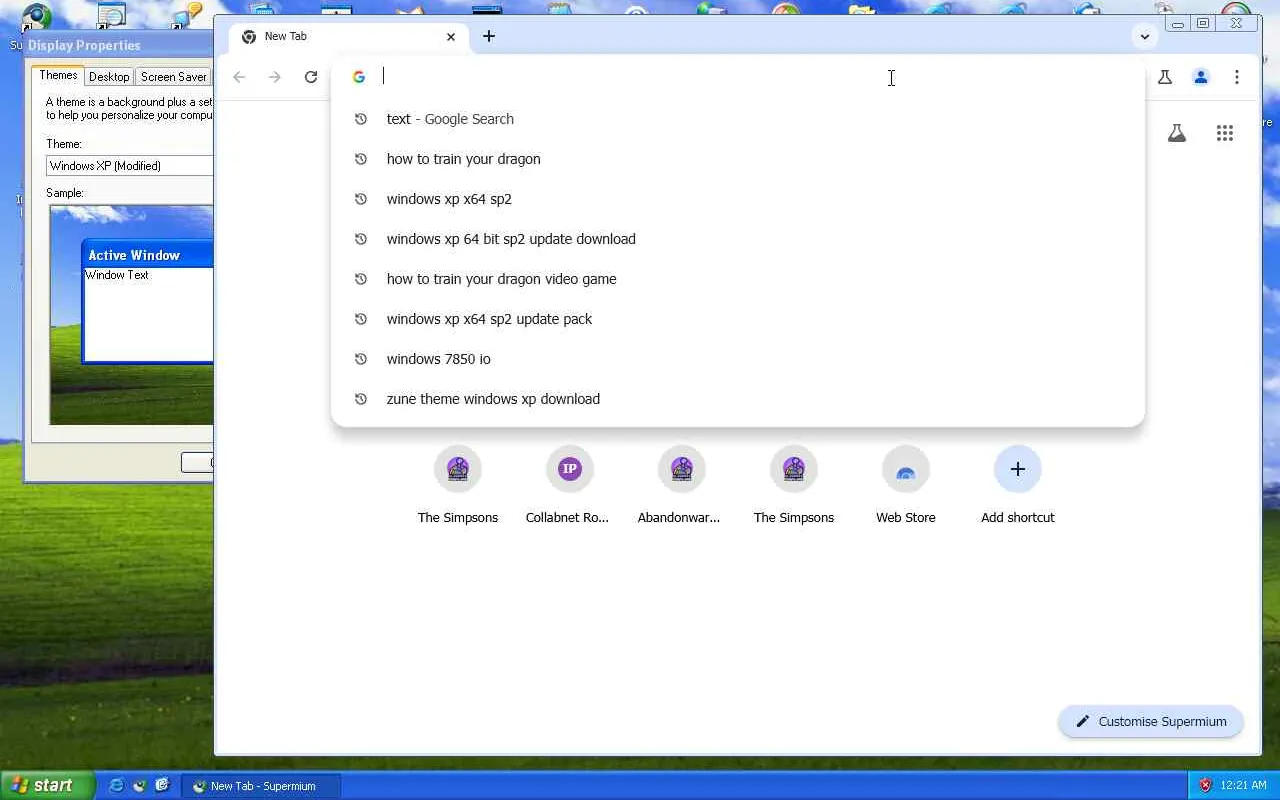Open the profile avatar menu
The height and width of the screenshot is (800, 1280).
tap(1201, 77)
